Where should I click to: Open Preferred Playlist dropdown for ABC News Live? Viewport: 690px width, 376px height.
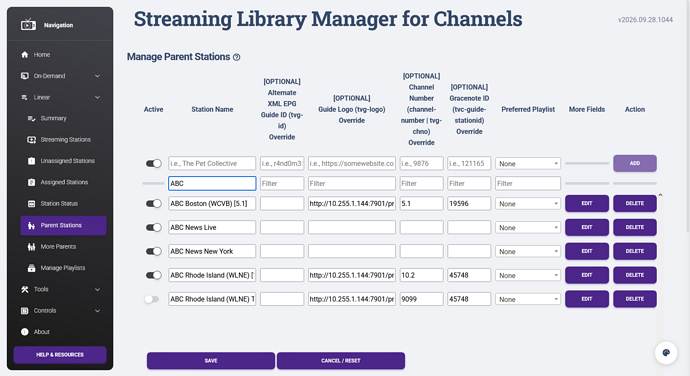coord(528,227)
